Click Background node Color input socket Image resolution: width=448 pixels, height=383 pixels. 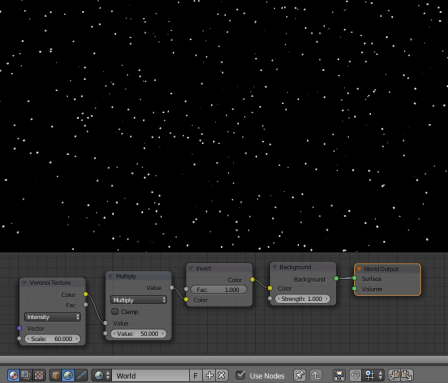270,288
